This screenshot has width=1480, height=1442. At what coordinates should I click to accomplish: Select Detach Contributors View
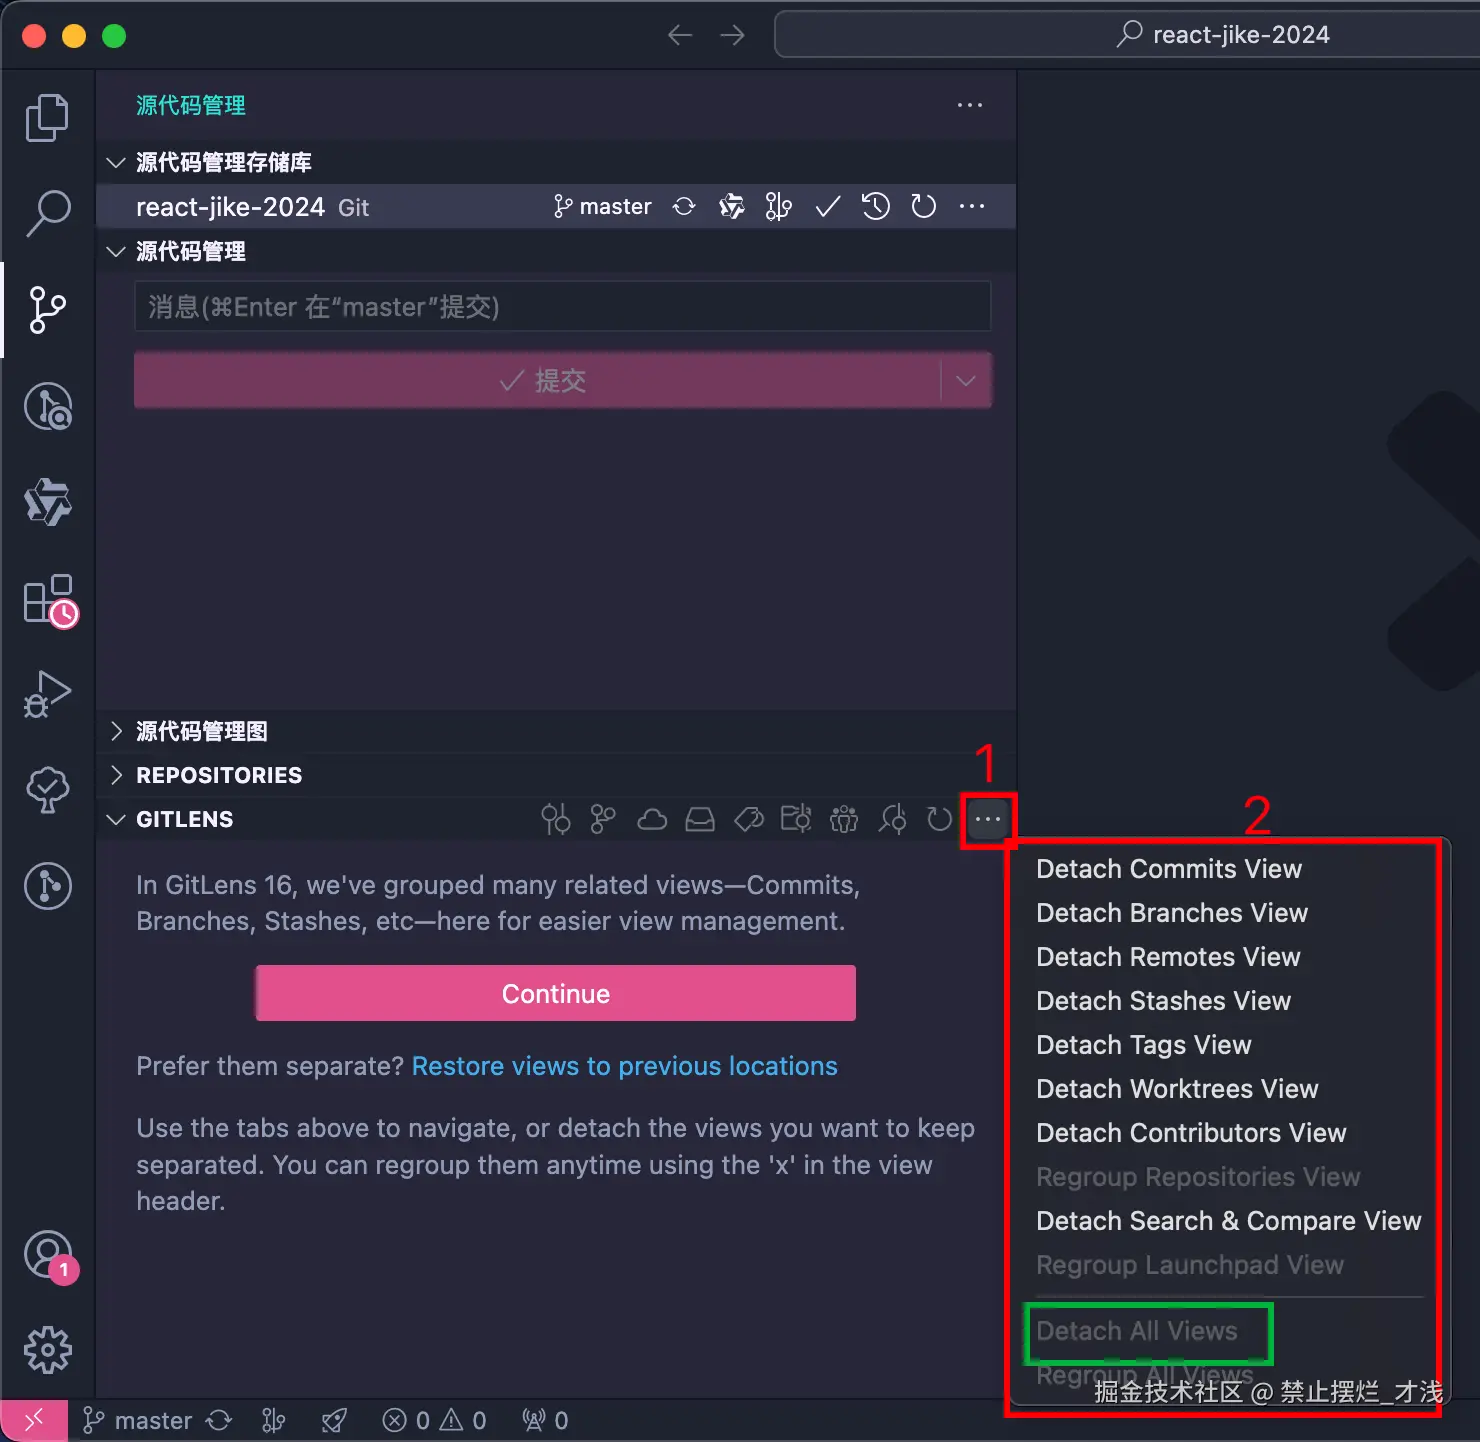1191,1133
